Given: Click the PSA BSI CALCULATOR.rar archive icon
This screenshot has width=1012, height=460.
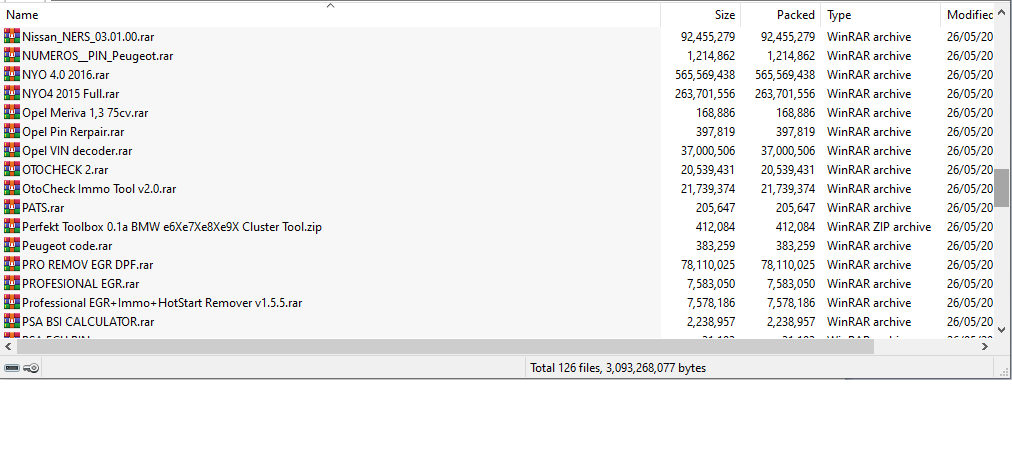Looking at the screenshot, I should click(12, 321).
